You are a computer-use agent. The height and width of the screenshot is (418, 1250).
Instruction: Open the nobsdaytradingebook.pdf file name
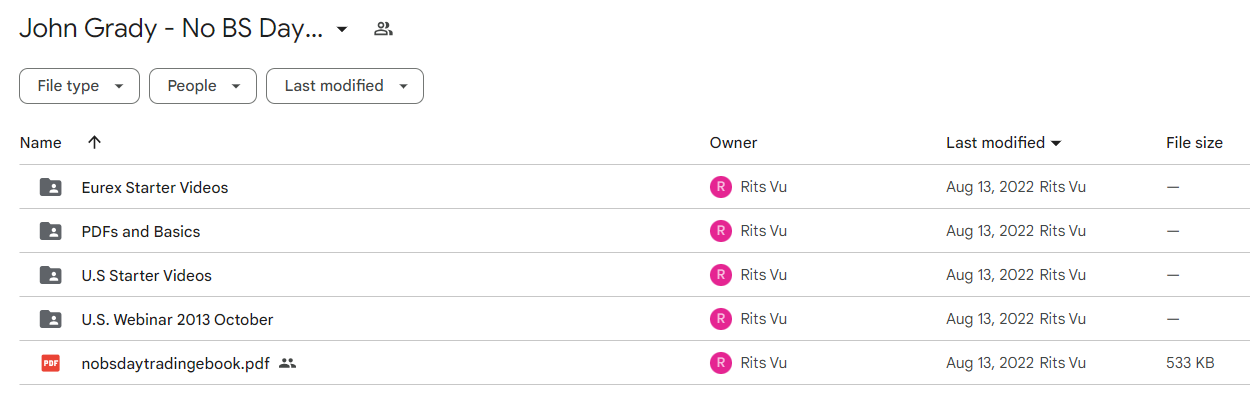click(176, 363)
